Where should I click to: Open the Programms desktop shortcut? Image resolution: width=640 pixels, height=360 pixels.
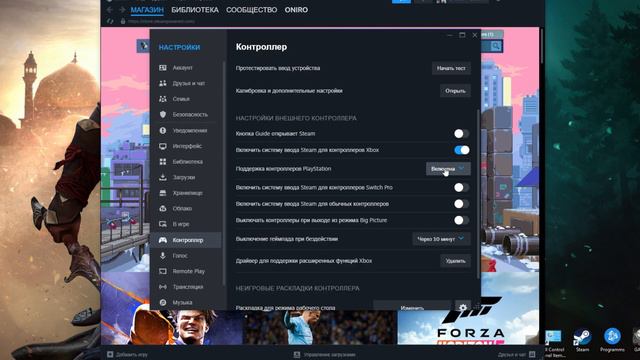tap(612, 340)
